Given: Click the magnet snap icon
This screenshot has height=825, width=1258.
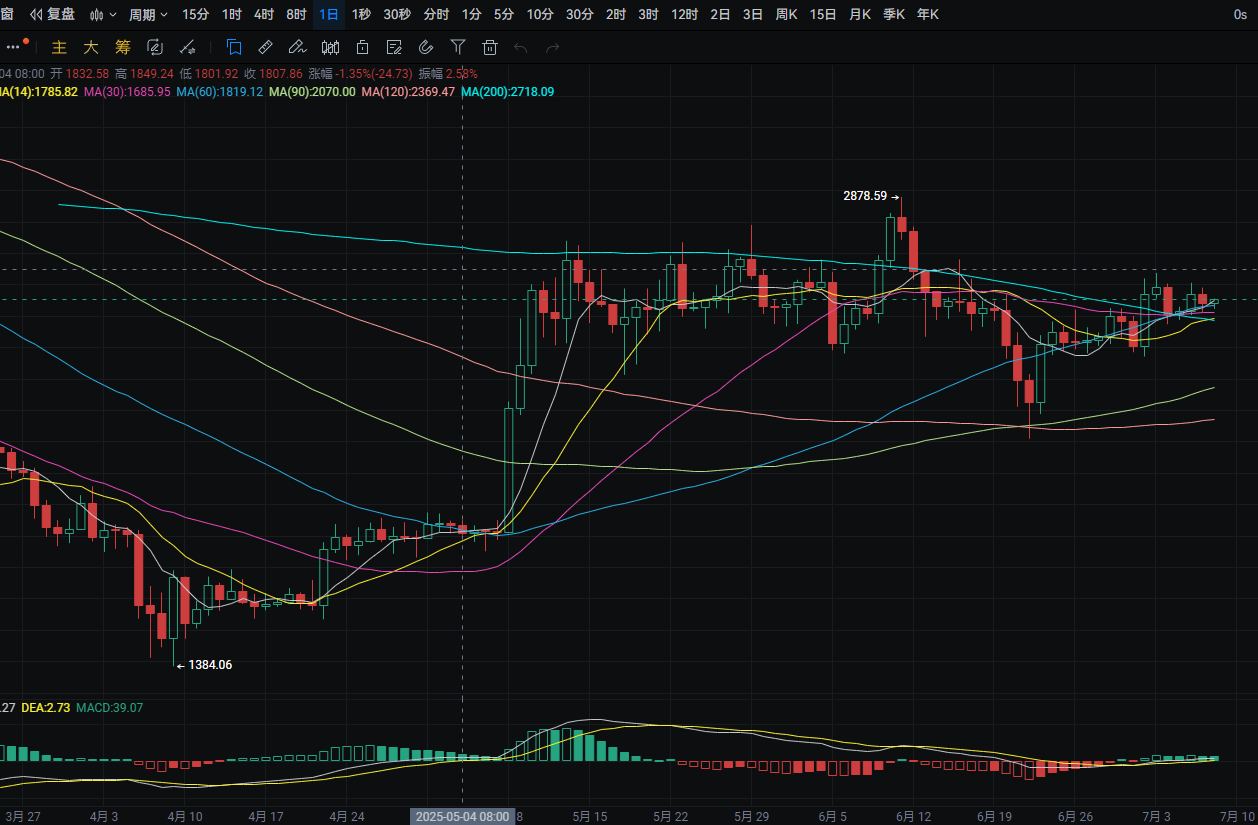Looking at the screenshot, I should (425, 47).
